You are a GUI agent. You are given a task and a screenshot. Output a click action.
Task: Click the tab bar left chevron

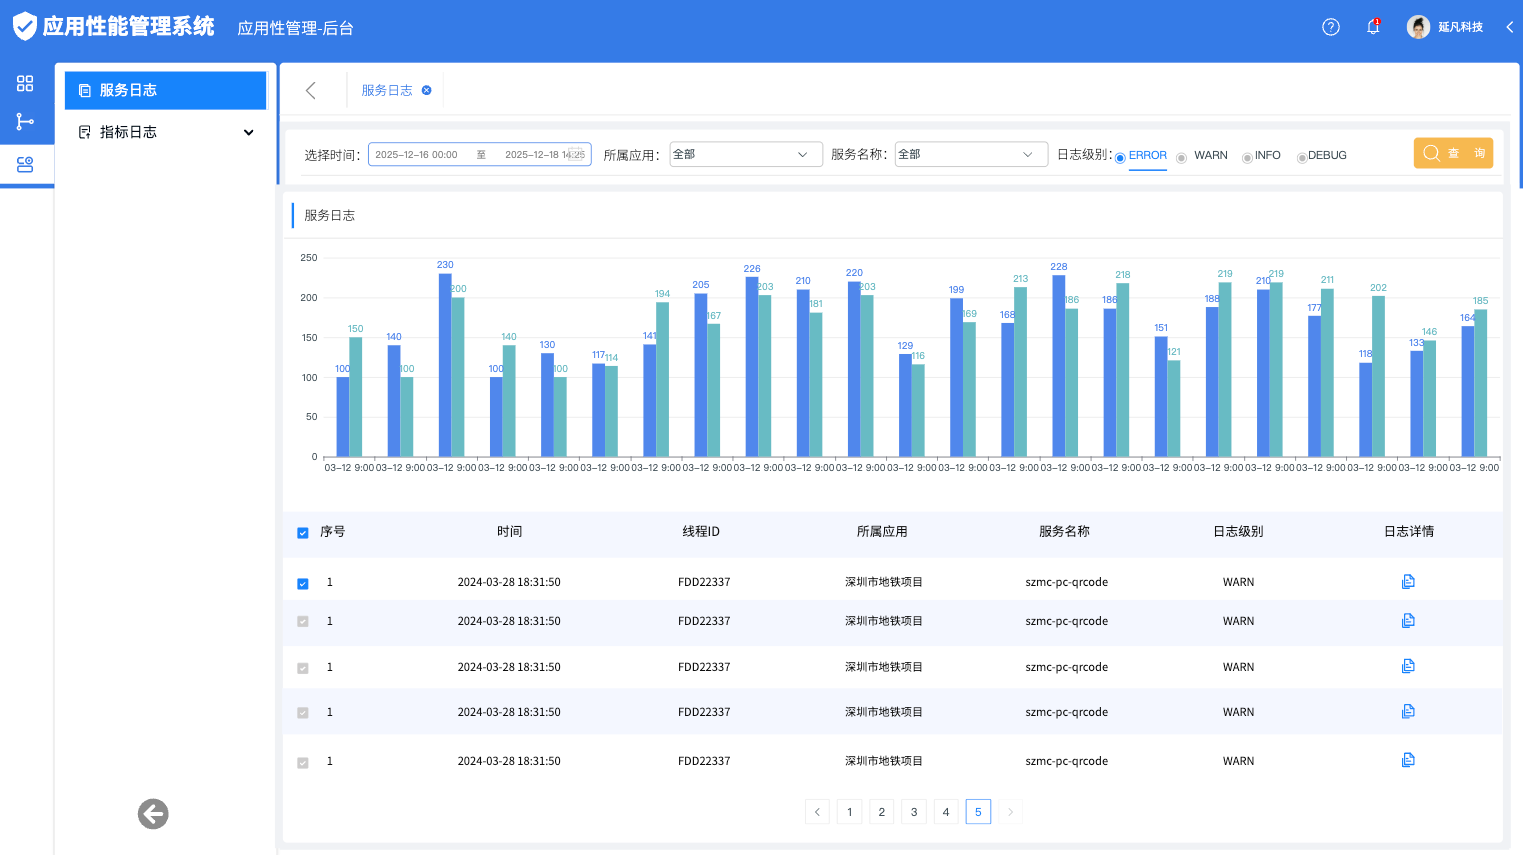tap(311, 90)
